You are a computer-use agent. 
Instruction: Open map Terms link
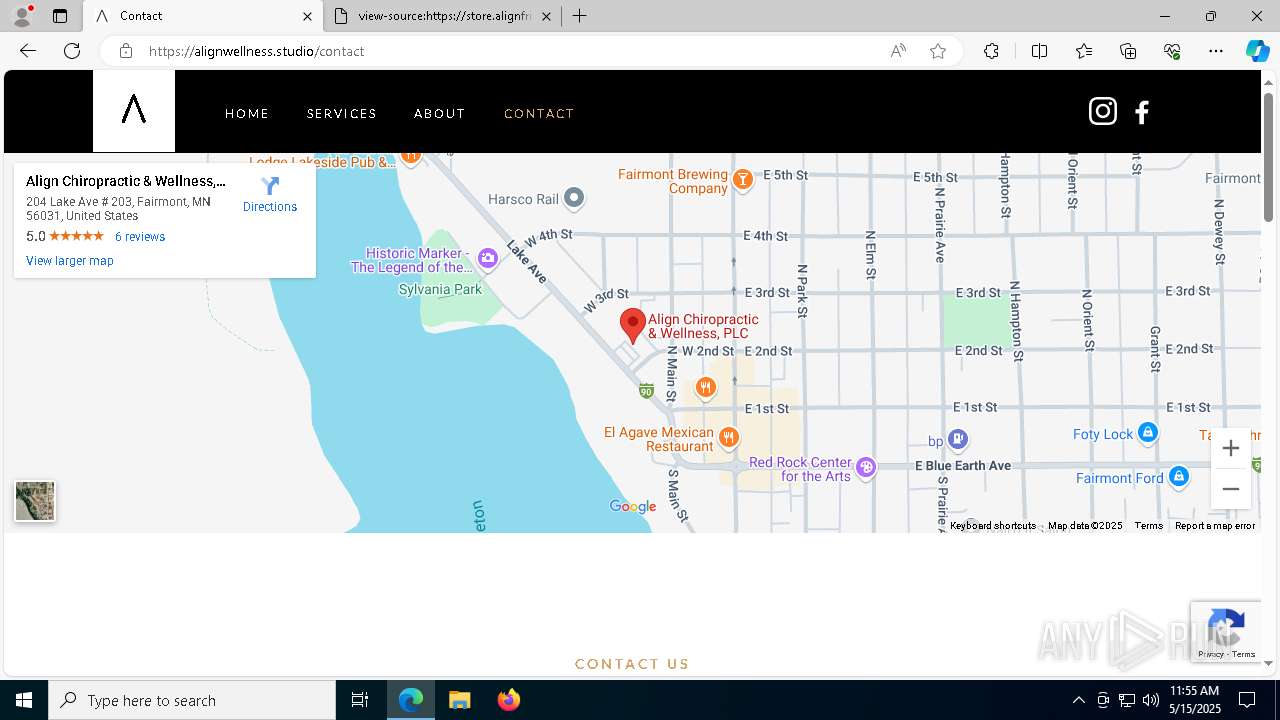click(x=1148, y=526)
